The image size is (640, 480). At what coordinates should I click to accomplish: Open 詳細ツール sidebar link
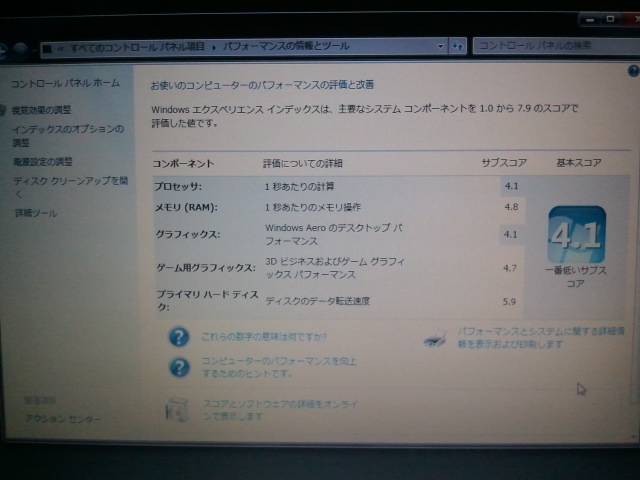point(36,213)
